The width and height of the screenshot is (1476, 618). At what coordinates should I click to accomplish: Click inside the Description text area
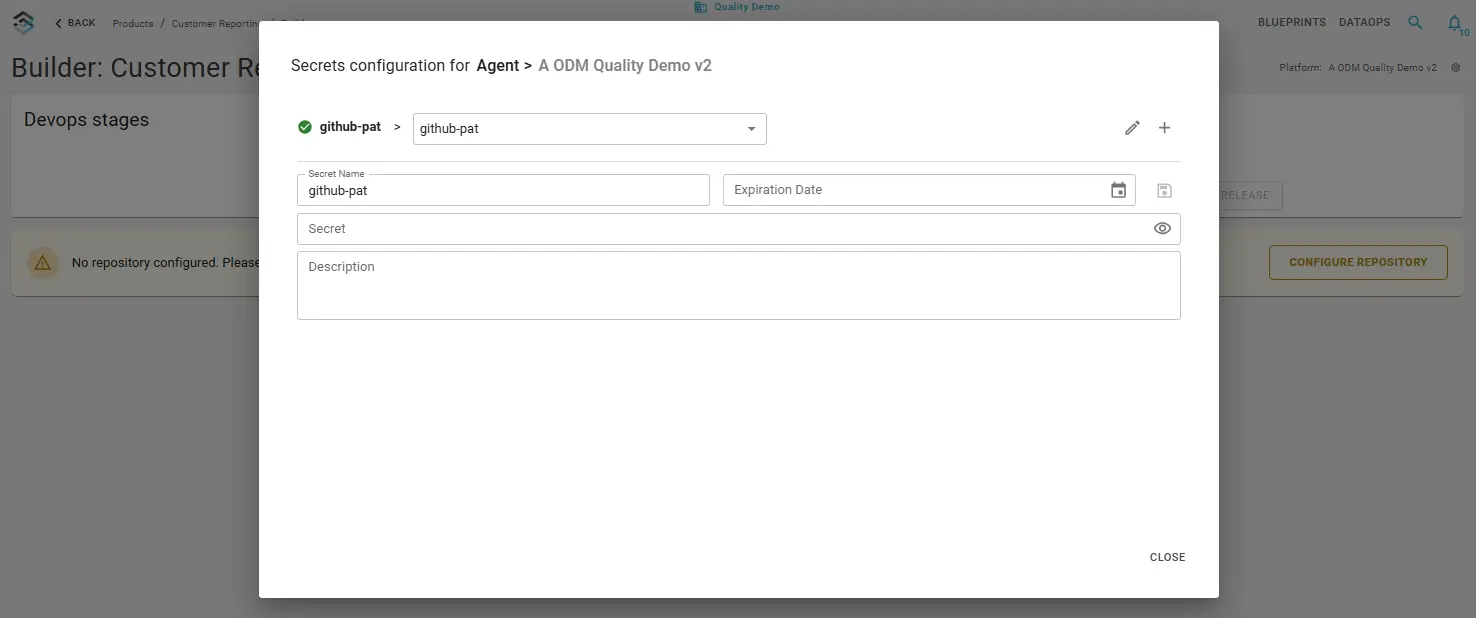pyautogui.click(x=738, y=285)
